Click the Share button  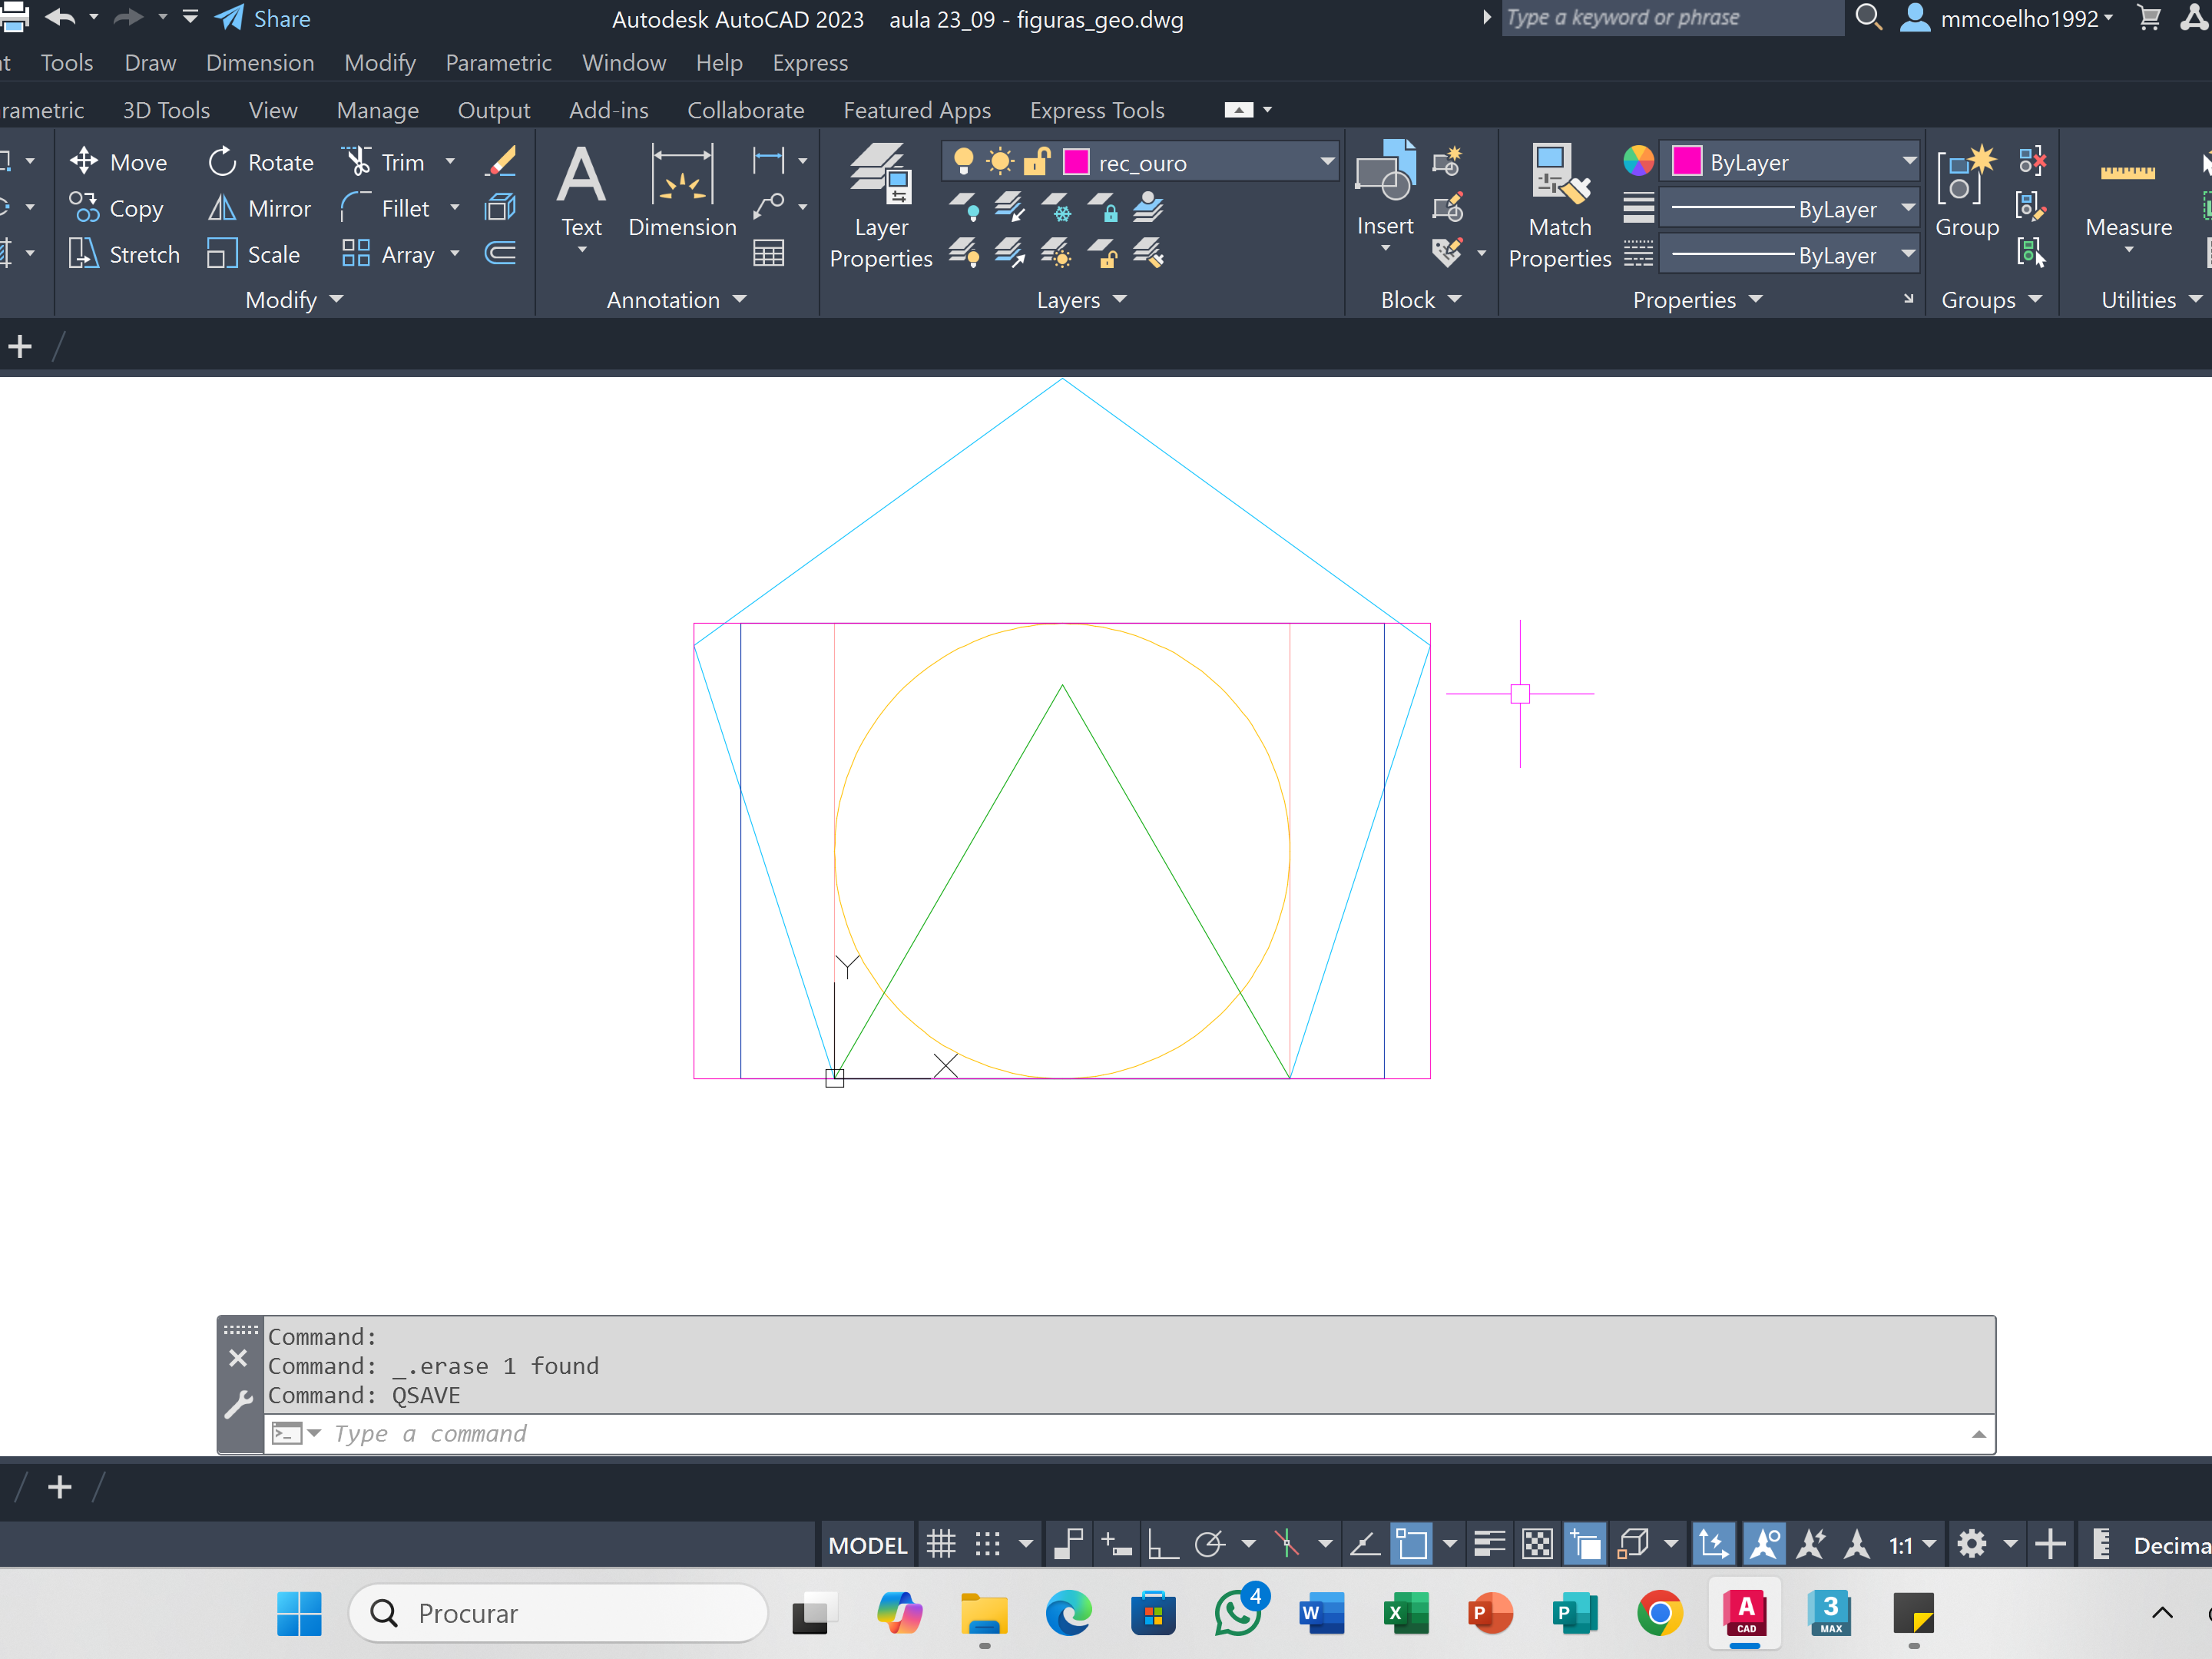point(264,18)
